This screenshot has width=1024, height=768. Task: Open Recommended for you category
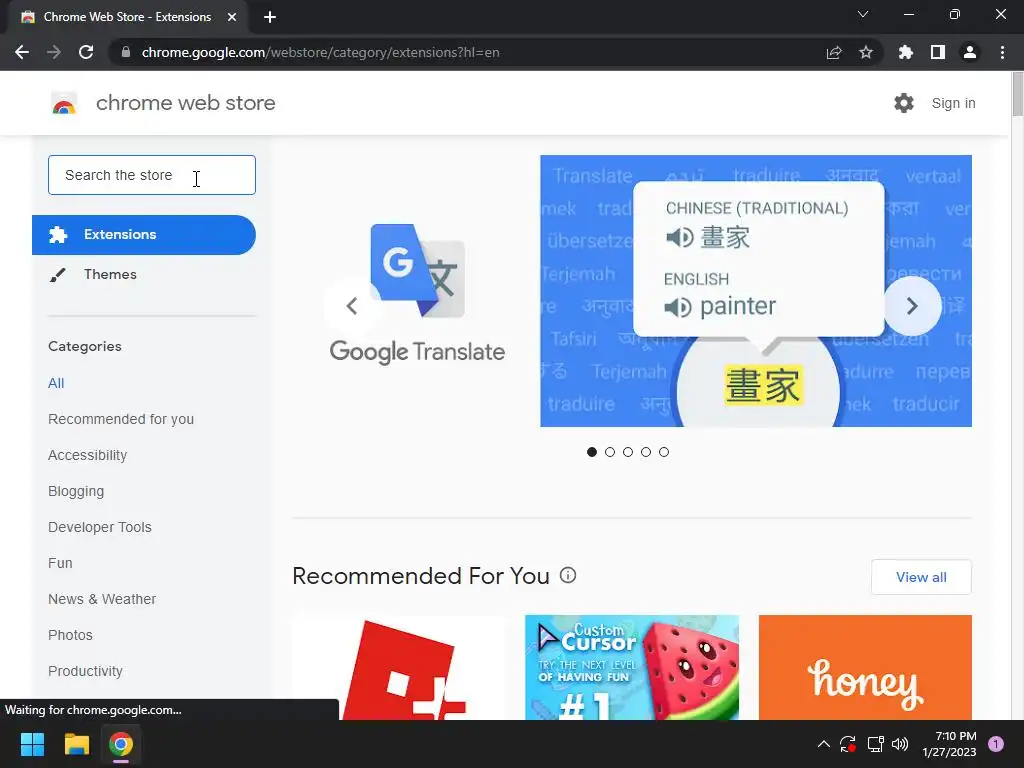(x=121, y=419)
